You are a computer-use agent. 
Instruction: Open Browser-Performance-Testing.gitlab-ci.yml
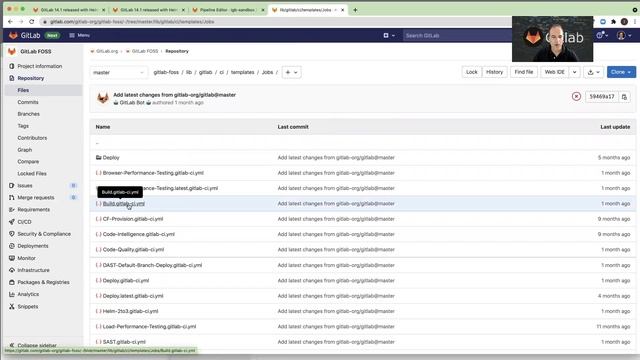tap(153, 173)
